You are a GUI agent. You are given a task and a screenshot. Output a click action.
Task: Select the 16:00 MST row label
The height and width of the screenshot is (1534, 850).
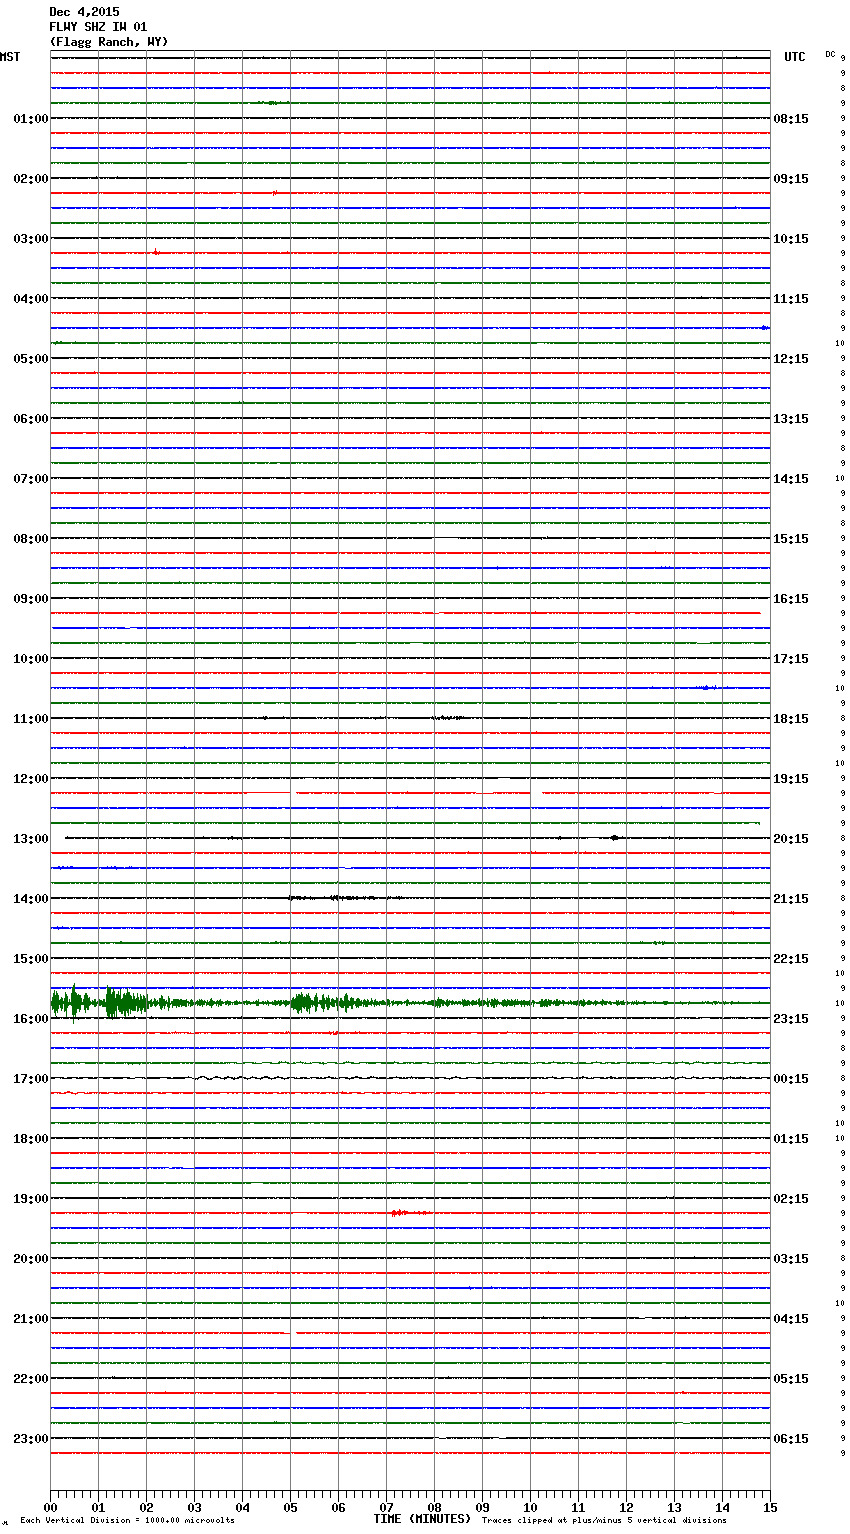coord(30,1019)
